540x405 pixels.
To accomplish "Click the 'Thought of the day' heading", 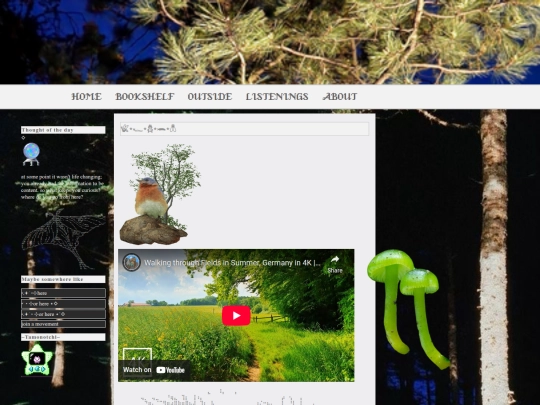I will pos(63,130).
